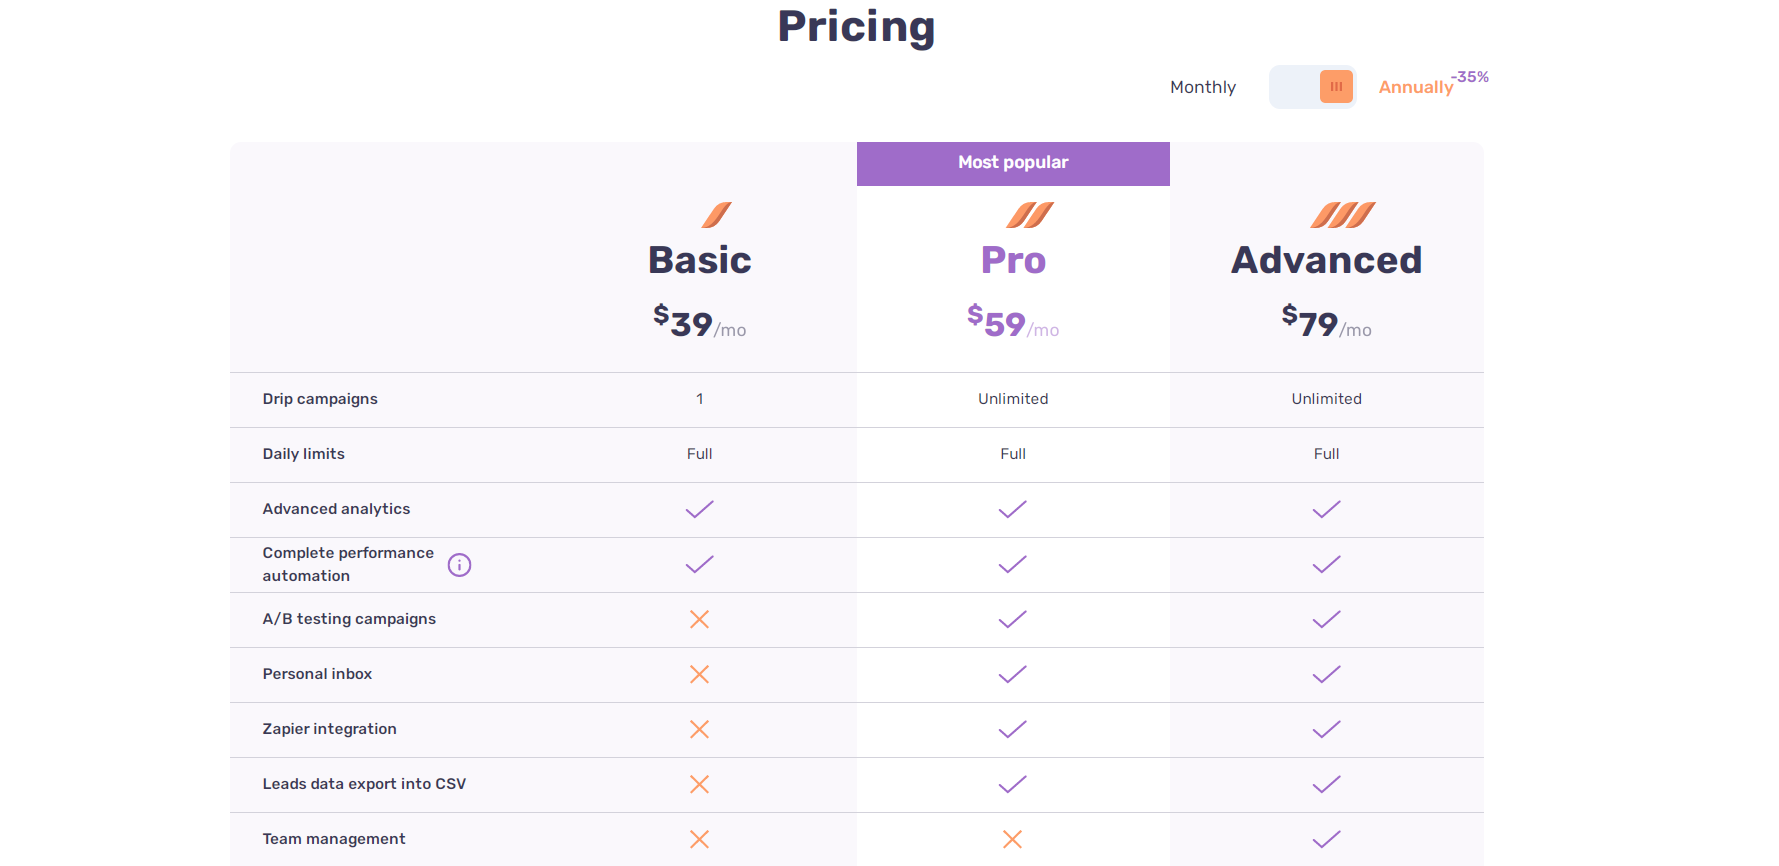Open the Complete performance automation info icon
The width and height of the screenshot is (1779, 866).
pyautogui.click(x=459, y=564)
